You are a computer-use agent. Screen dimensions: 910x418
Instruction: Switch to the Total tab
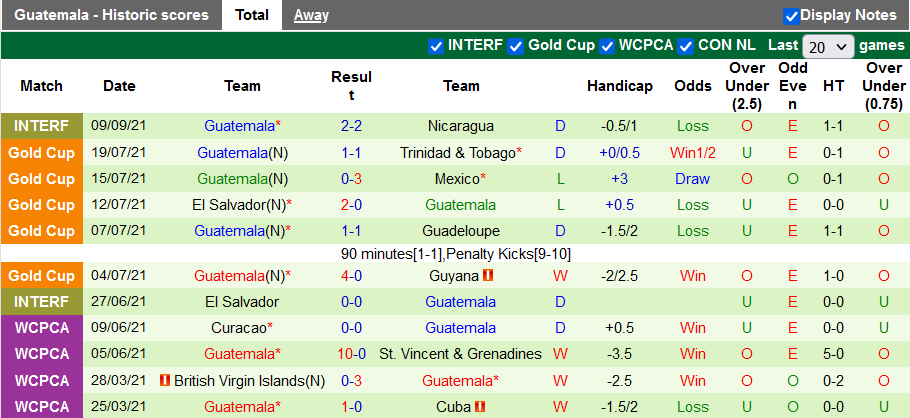point(252,15)
